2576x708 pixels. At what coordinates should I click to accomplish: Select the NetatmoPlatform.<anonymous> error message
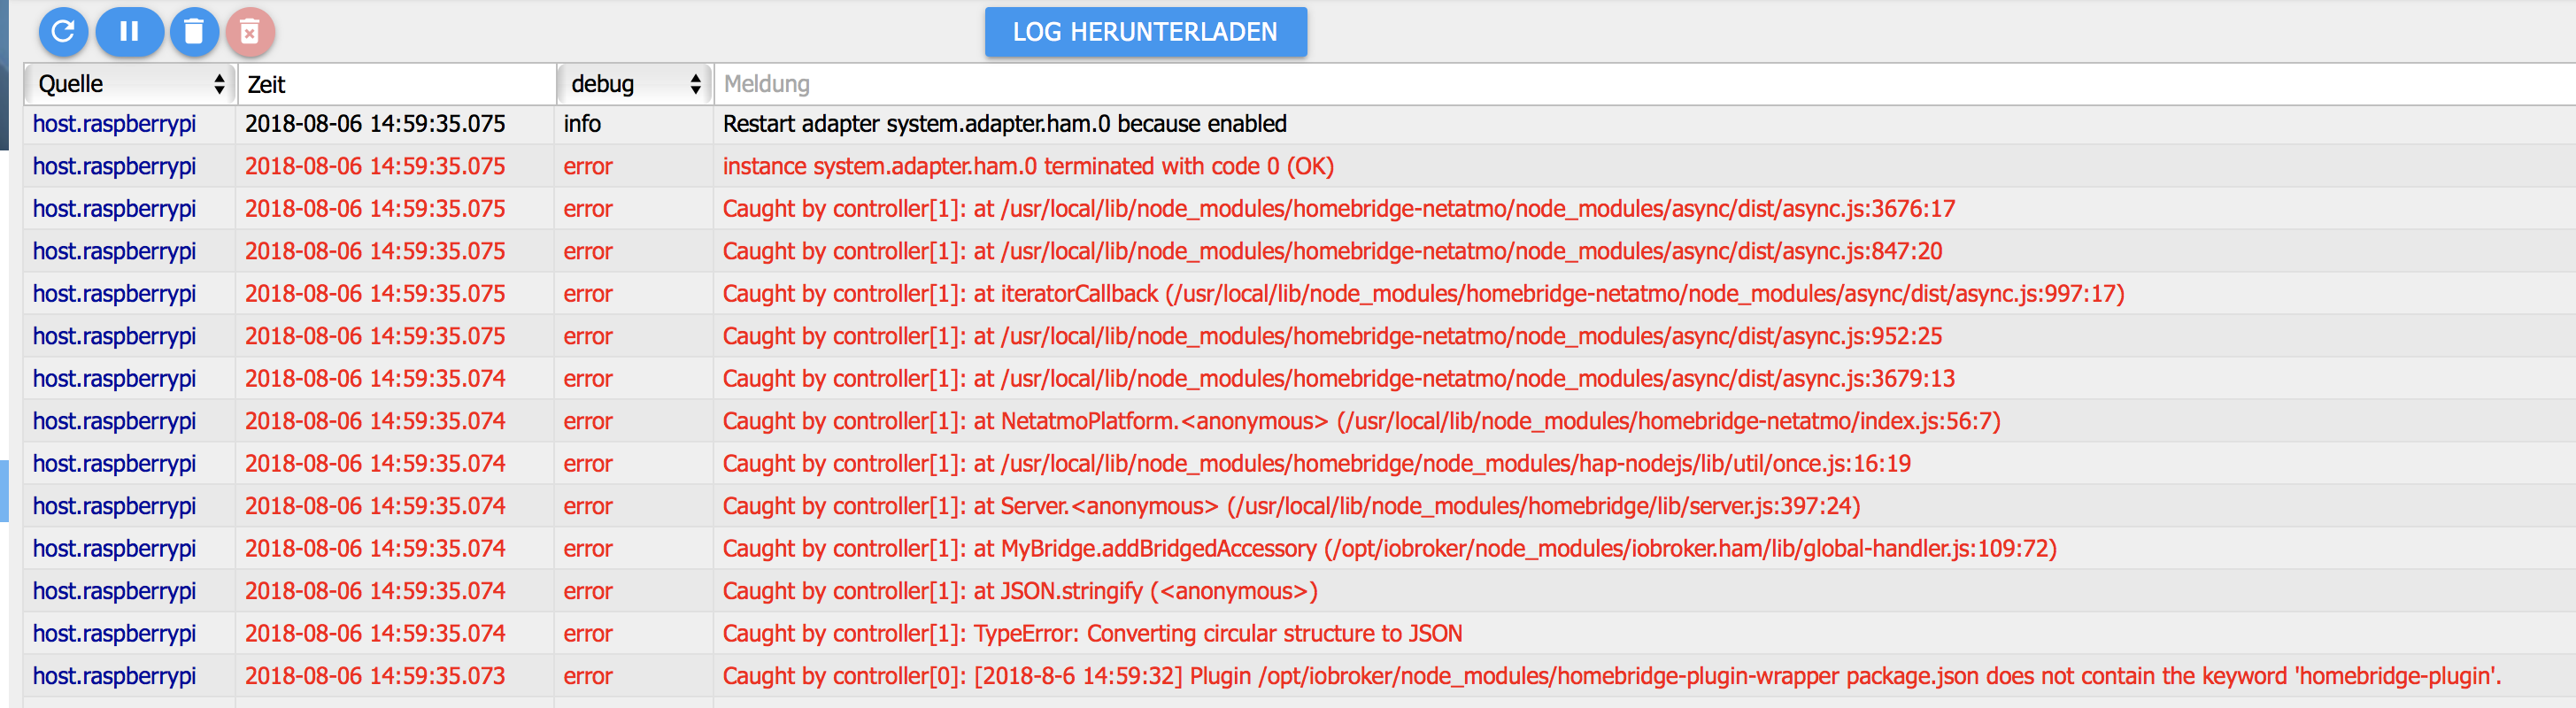1361,421
